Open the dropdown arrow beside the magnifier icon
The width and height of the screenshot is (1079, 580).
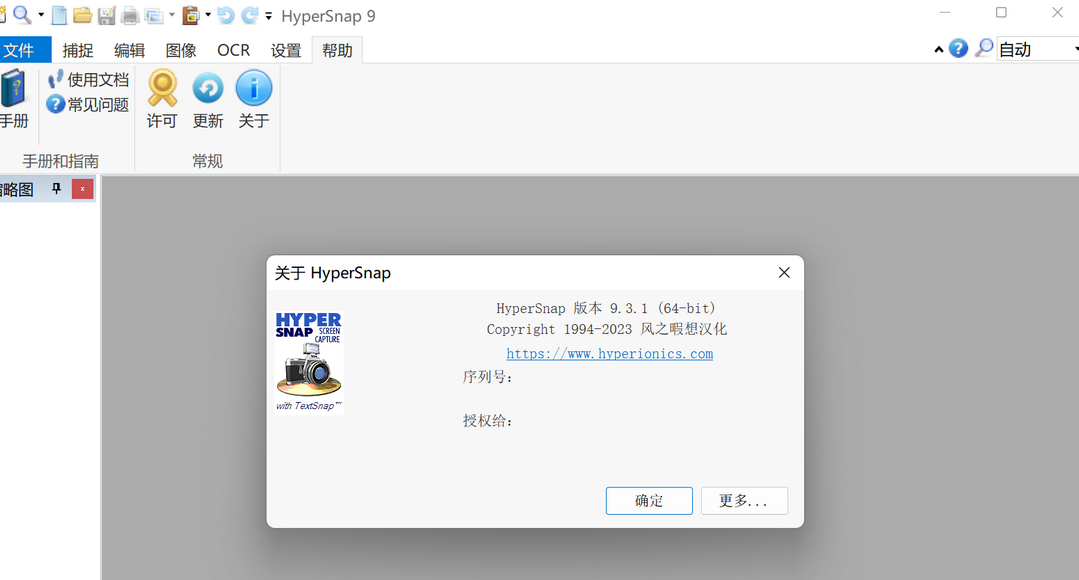pos(41,15)
